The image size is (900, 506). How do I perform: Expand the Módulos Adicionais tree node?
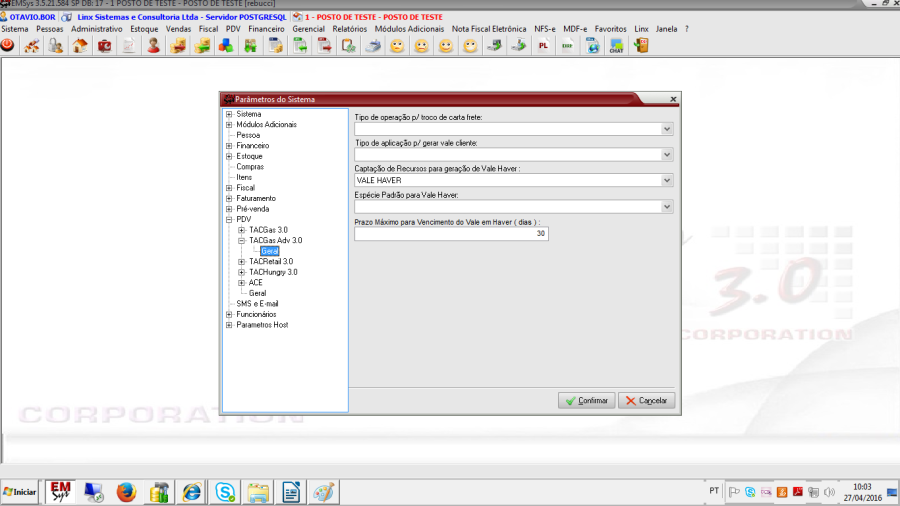tap(229, 124)
